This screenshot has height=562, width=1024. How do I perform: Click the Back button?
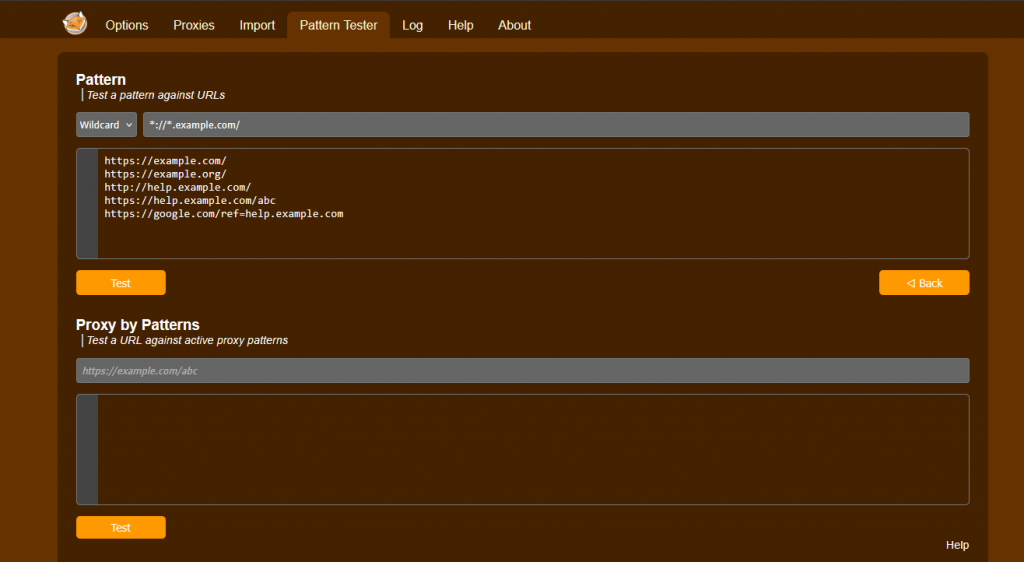click(x=924, y=283)
